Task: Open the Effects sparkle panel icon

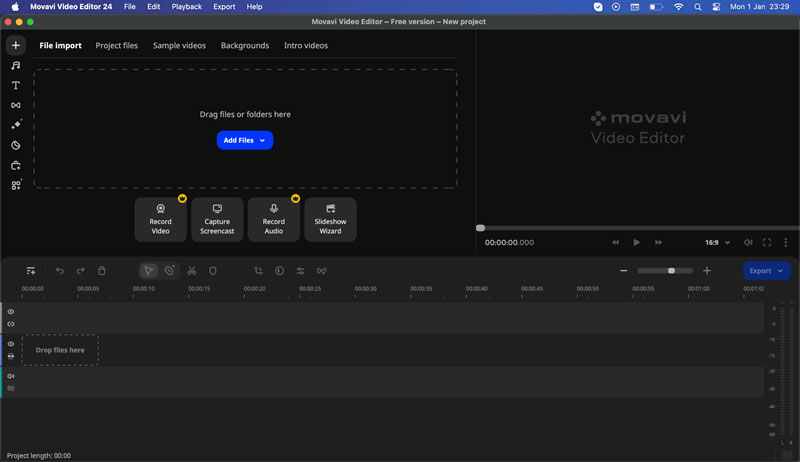Action: coord(16,125)
